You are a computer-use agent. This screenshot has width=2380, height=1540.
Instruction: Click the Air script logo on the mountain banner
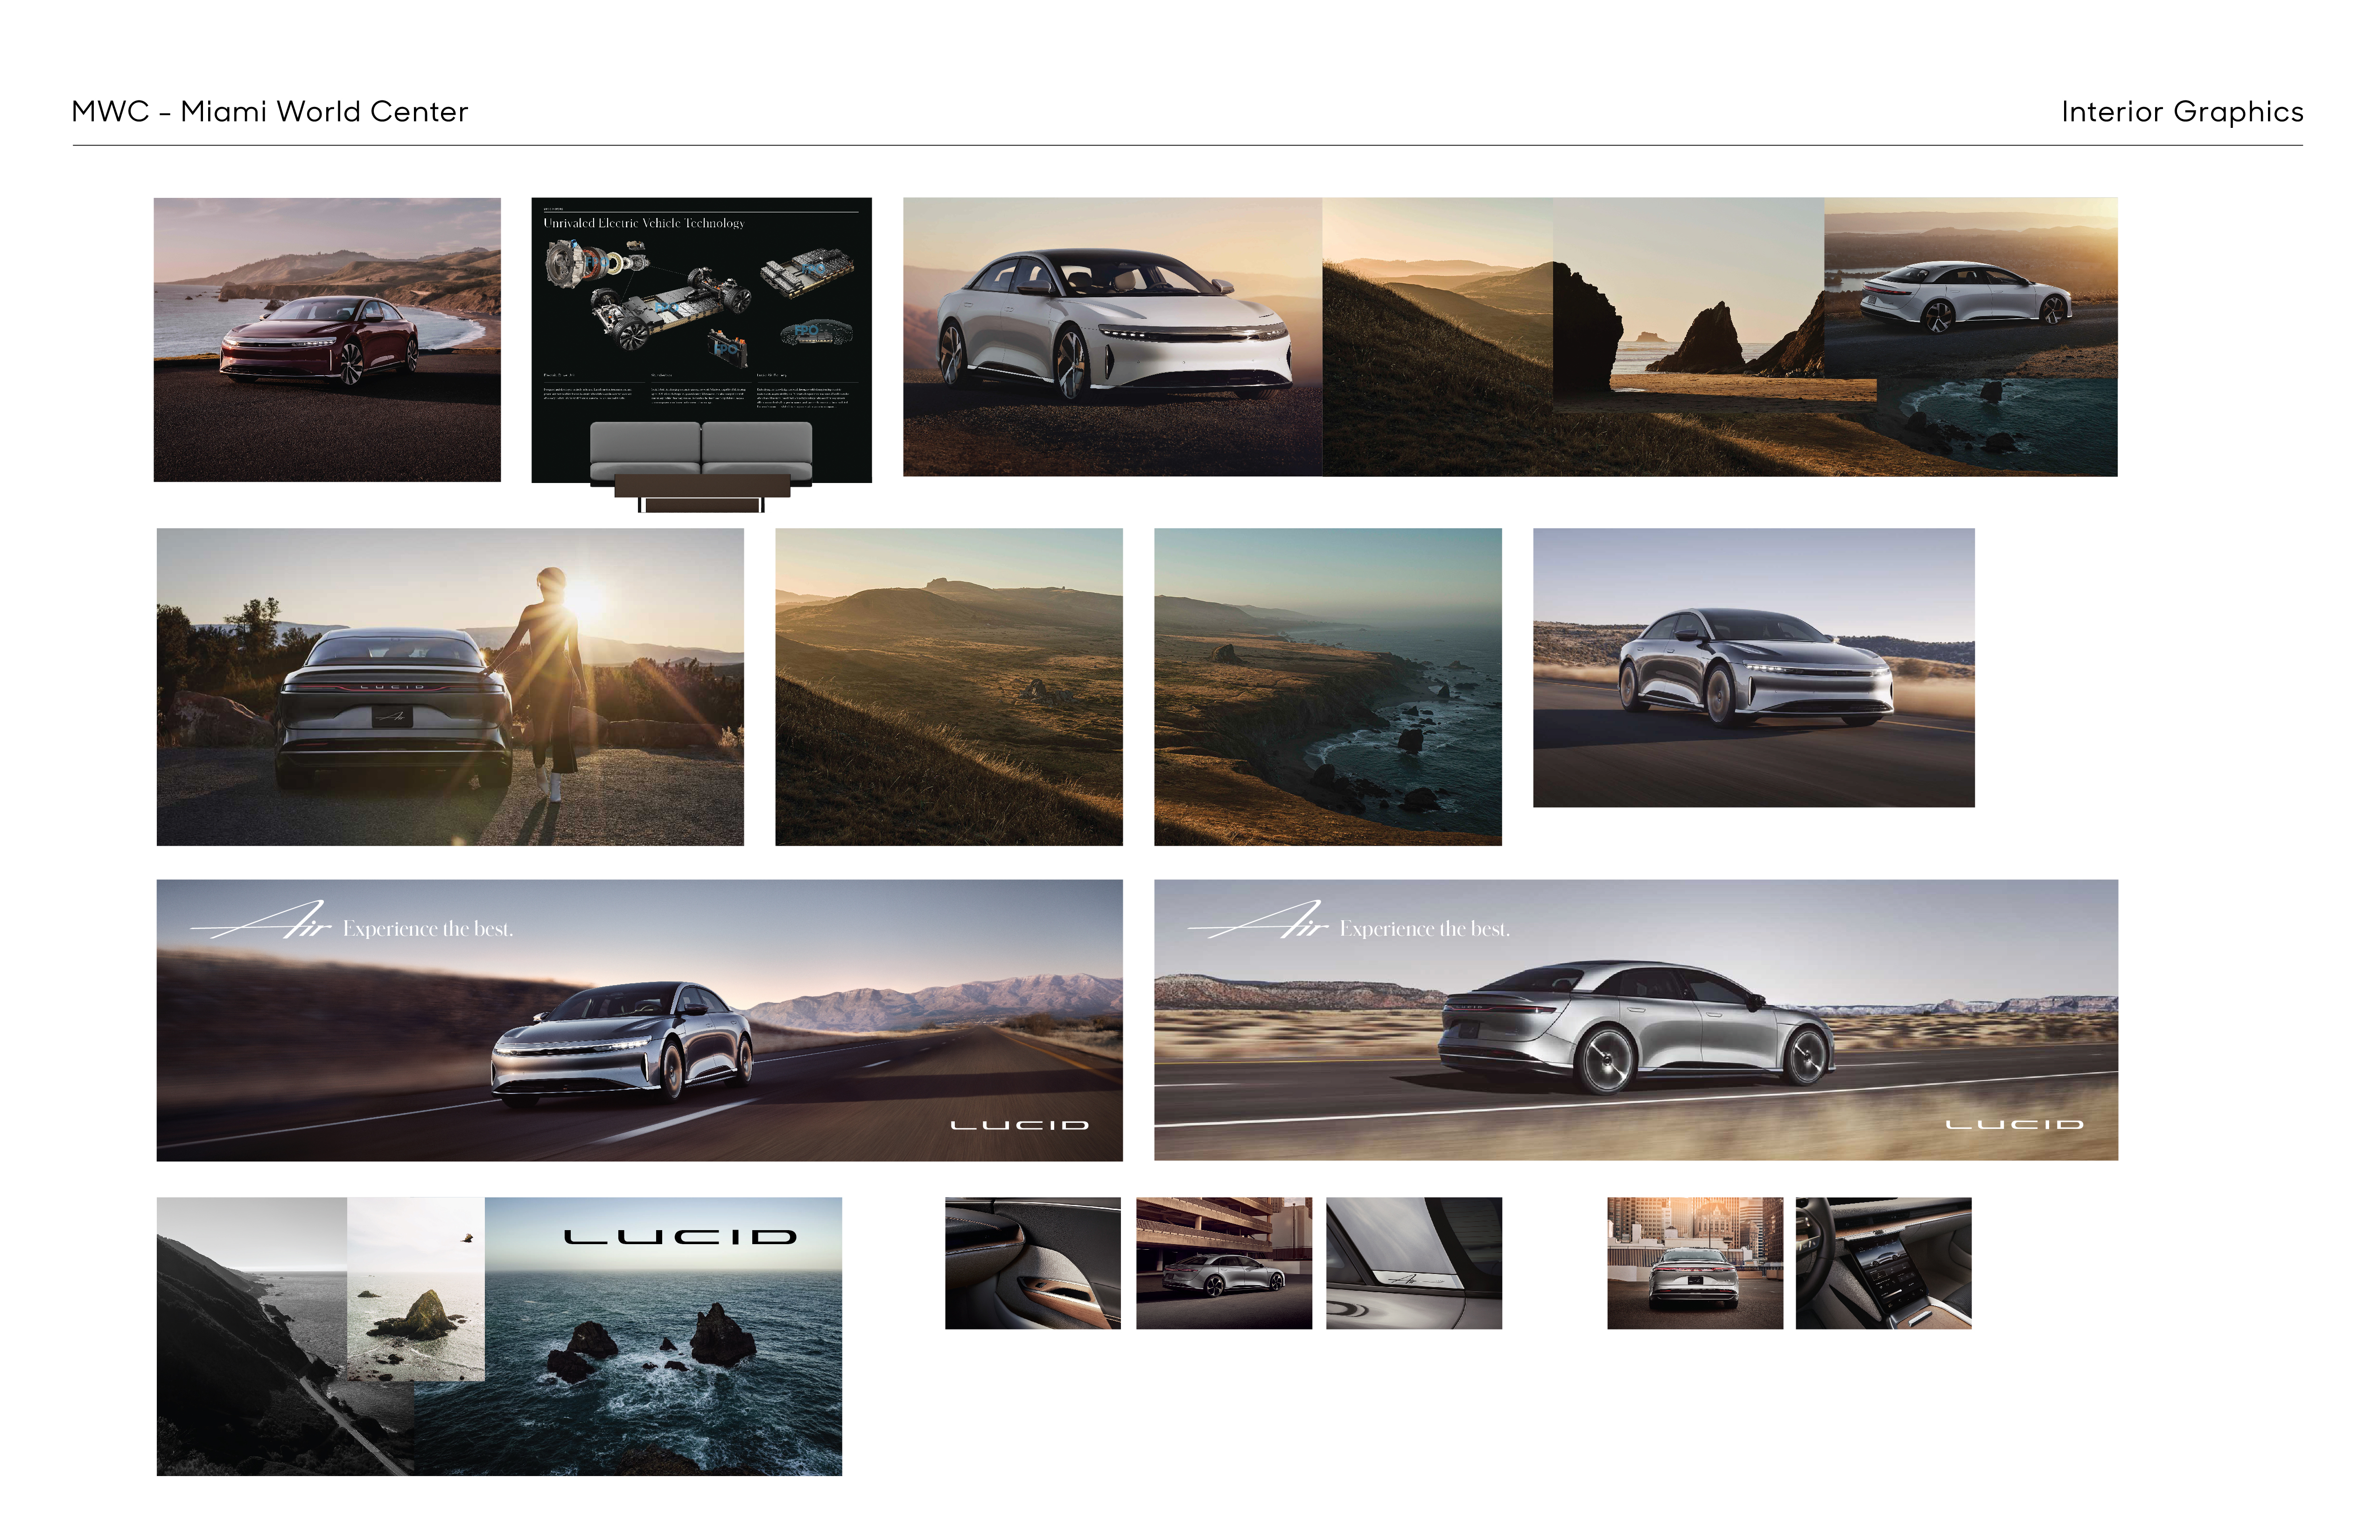[x=261, y=920]
